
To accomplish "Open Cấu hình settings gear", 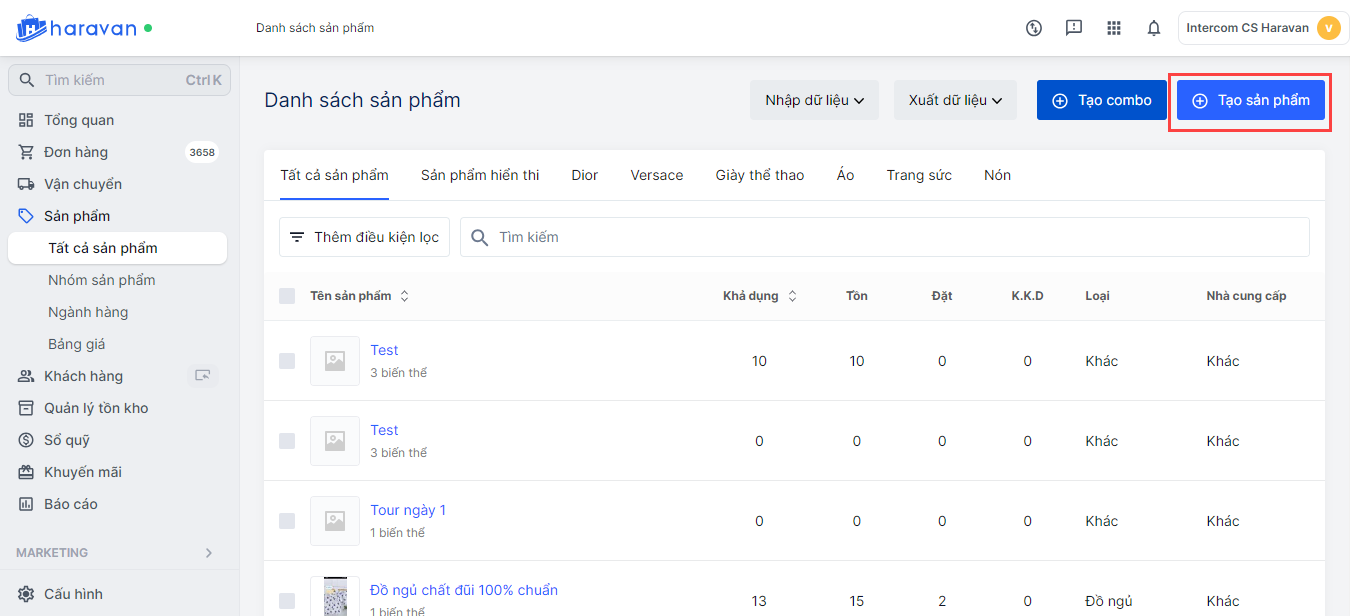I will point(27,594).
